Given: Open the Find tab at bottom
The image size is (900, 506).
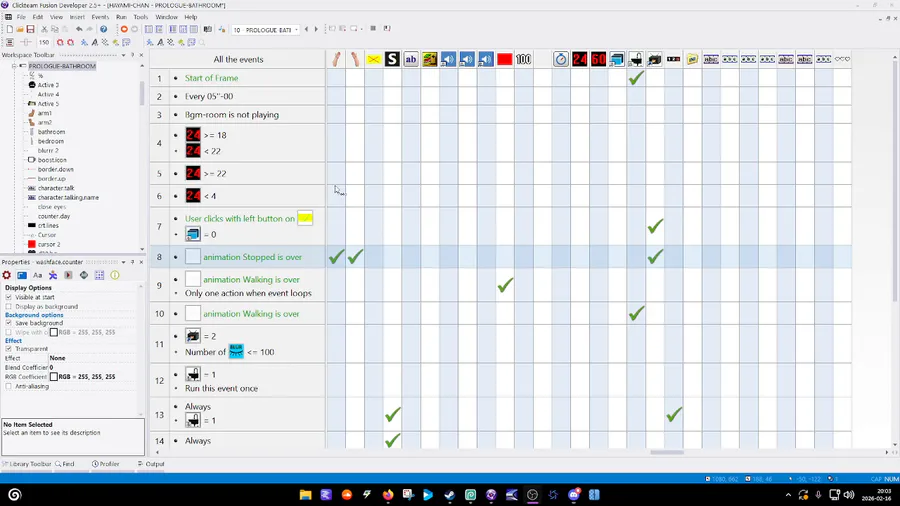Looking at the screenshot, I should (x=65, y=464).
